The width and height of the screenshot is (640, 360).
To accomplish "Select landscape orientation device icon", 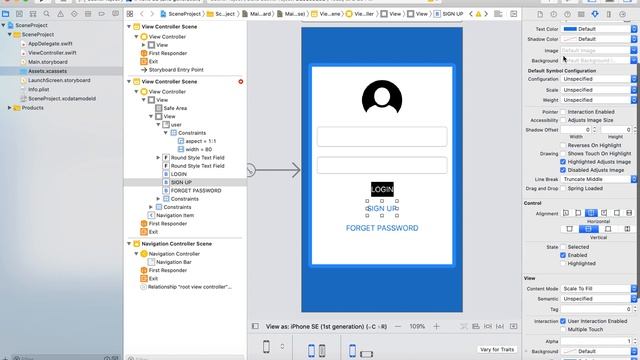I will [x=367, y=354].
